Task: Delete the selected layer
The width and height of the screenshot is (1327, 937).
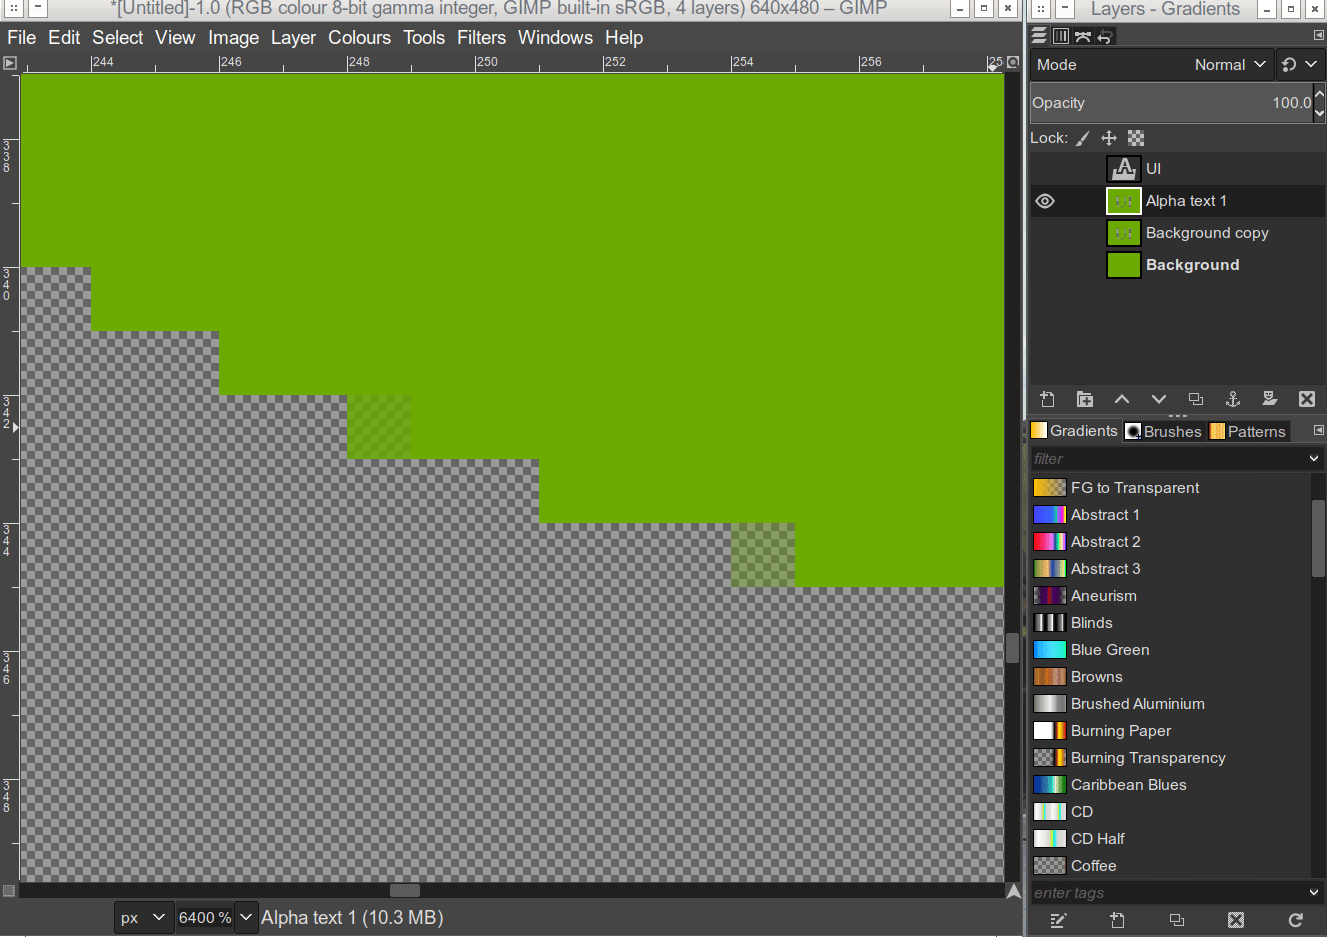Action: (1307, 399)
